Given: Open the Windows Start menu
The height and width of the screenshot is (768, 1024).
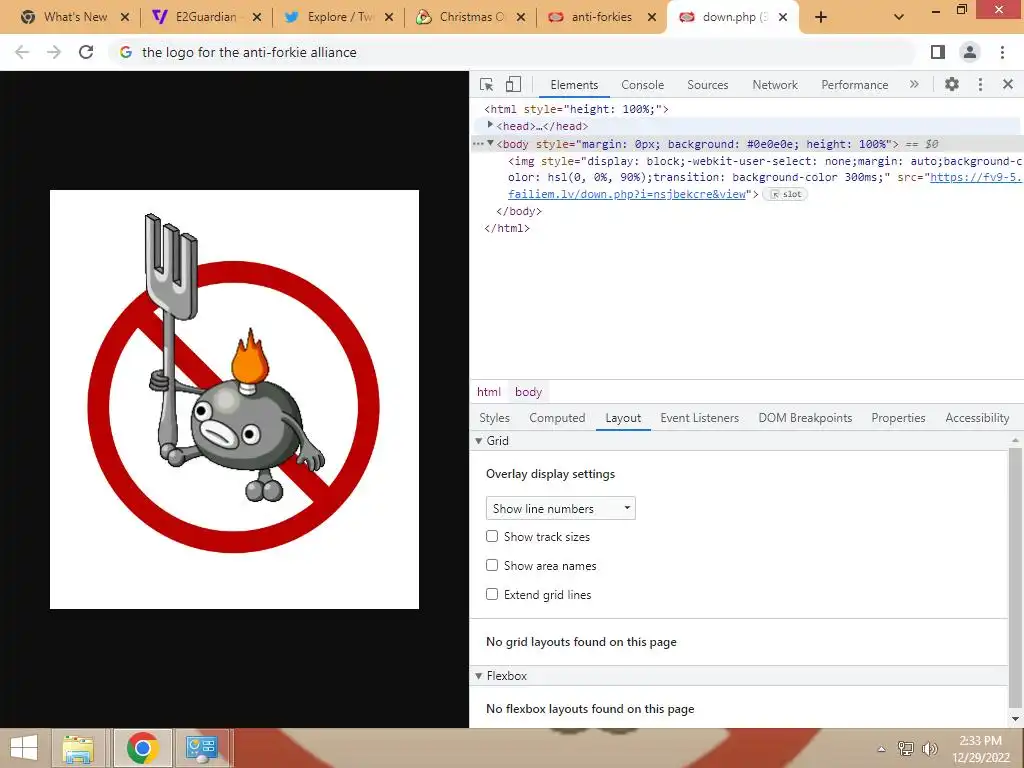Looking at the screenshot, I should coord(24,748).
